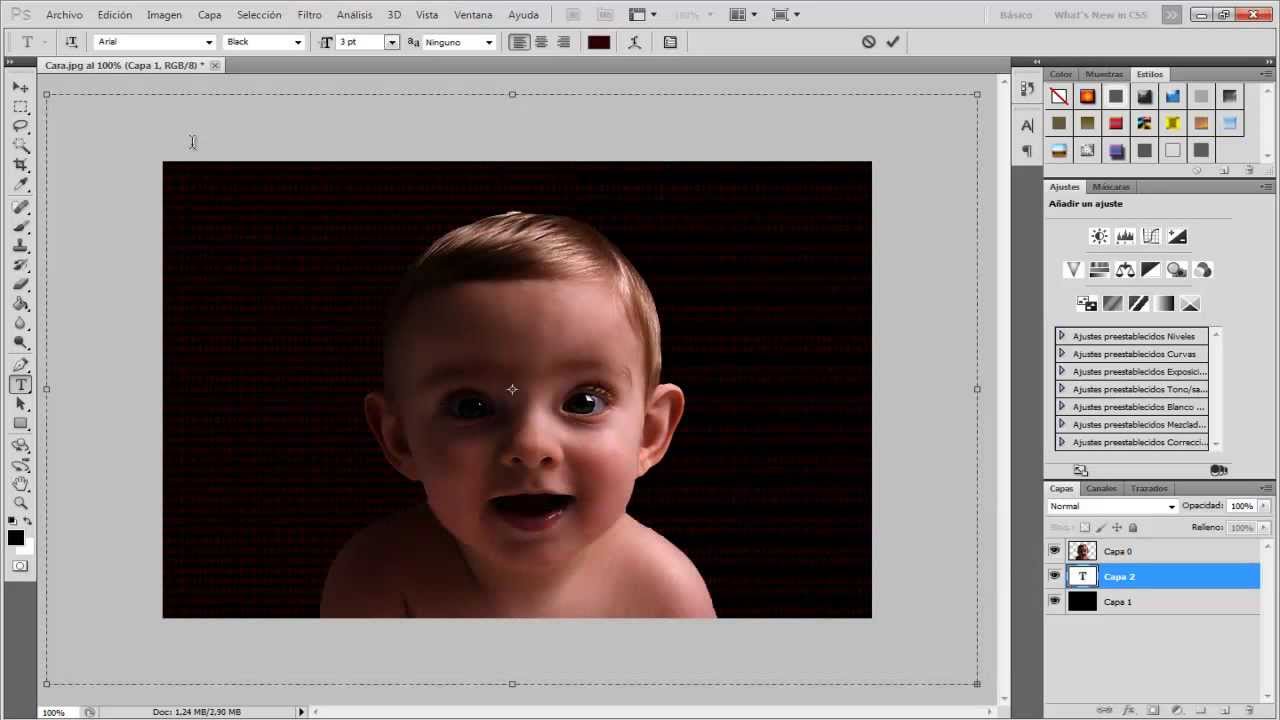1280x720 pixels.
Task: Open the Capa menu
Action: [x=209, y=15]
